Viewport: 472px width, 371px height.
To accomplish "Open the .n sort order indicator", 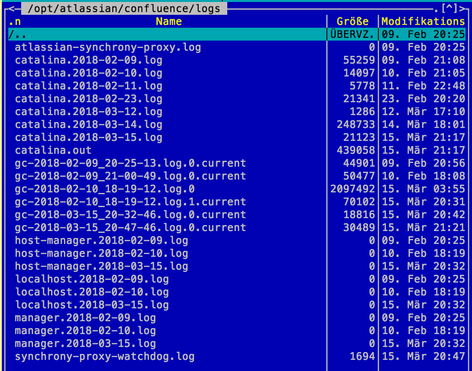I will click(x=15, y=22).
